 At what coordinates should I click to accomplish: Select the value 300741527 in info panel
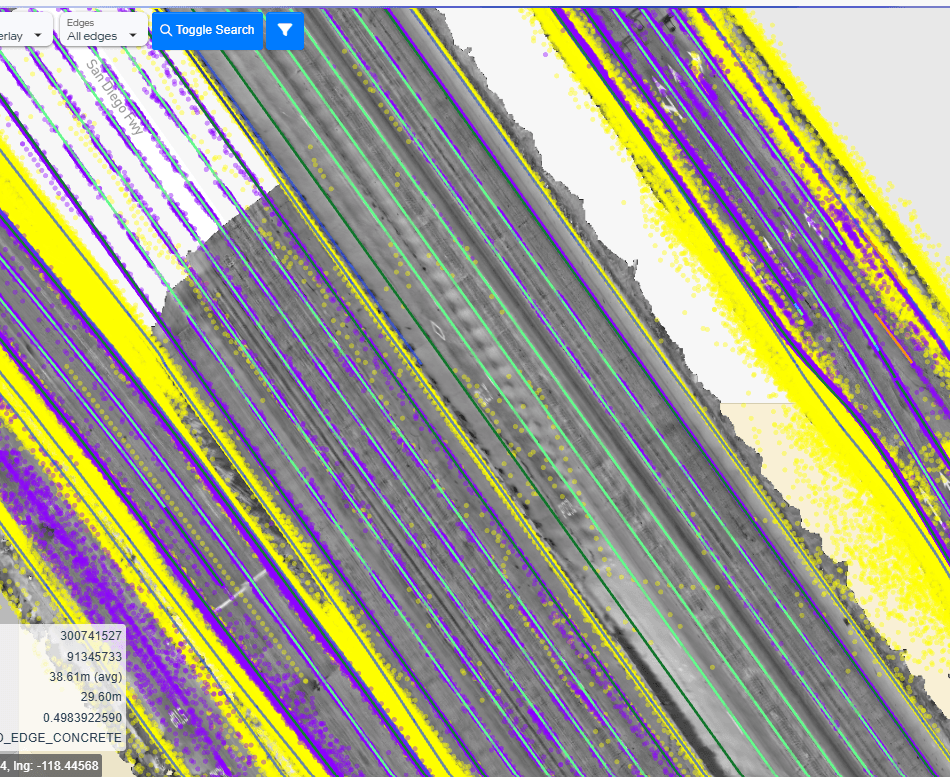(x=91, y=636)
